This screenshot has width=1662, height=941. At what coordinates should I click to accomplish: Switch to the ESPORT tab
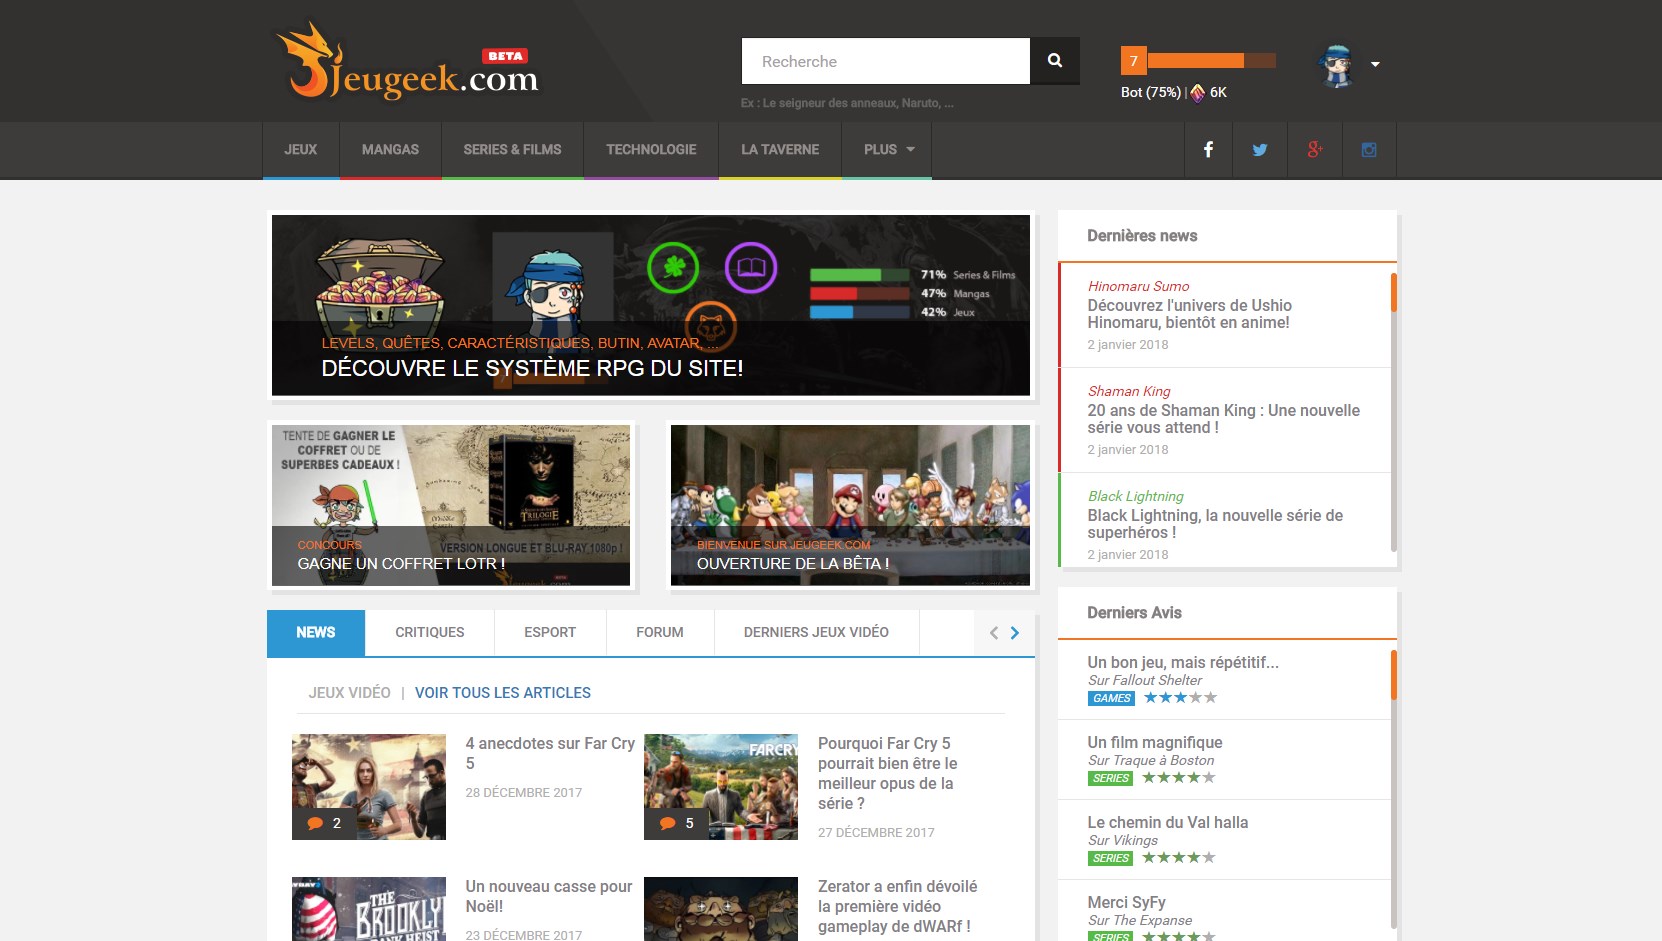point(550,633)
